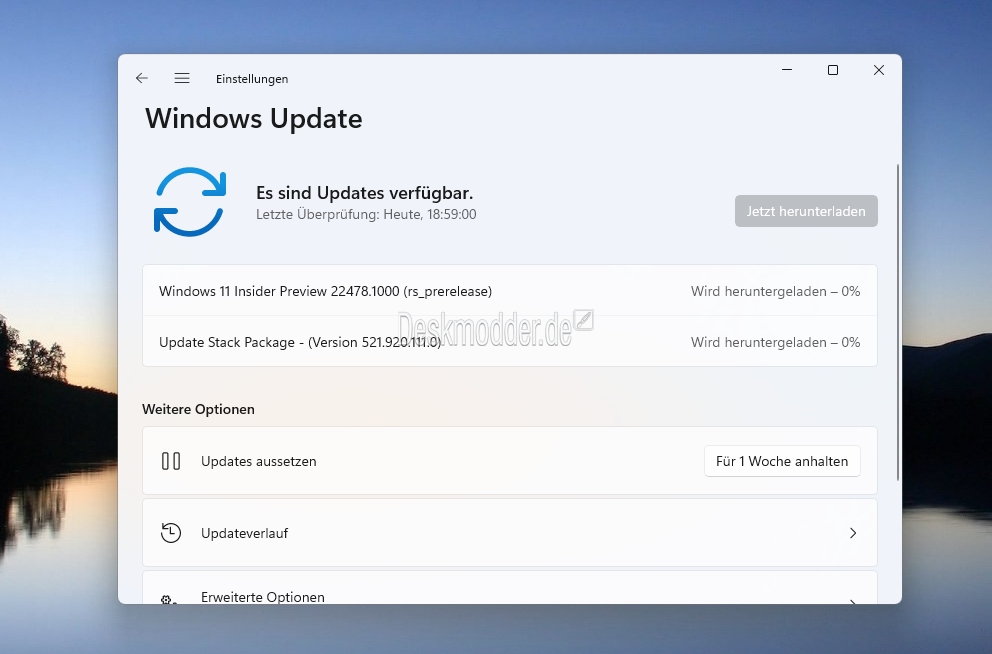Image resolution: width=992 pixels, height=654 pixels.
Task: Open the Erweiterte Optionen entry
Action: 510,588
